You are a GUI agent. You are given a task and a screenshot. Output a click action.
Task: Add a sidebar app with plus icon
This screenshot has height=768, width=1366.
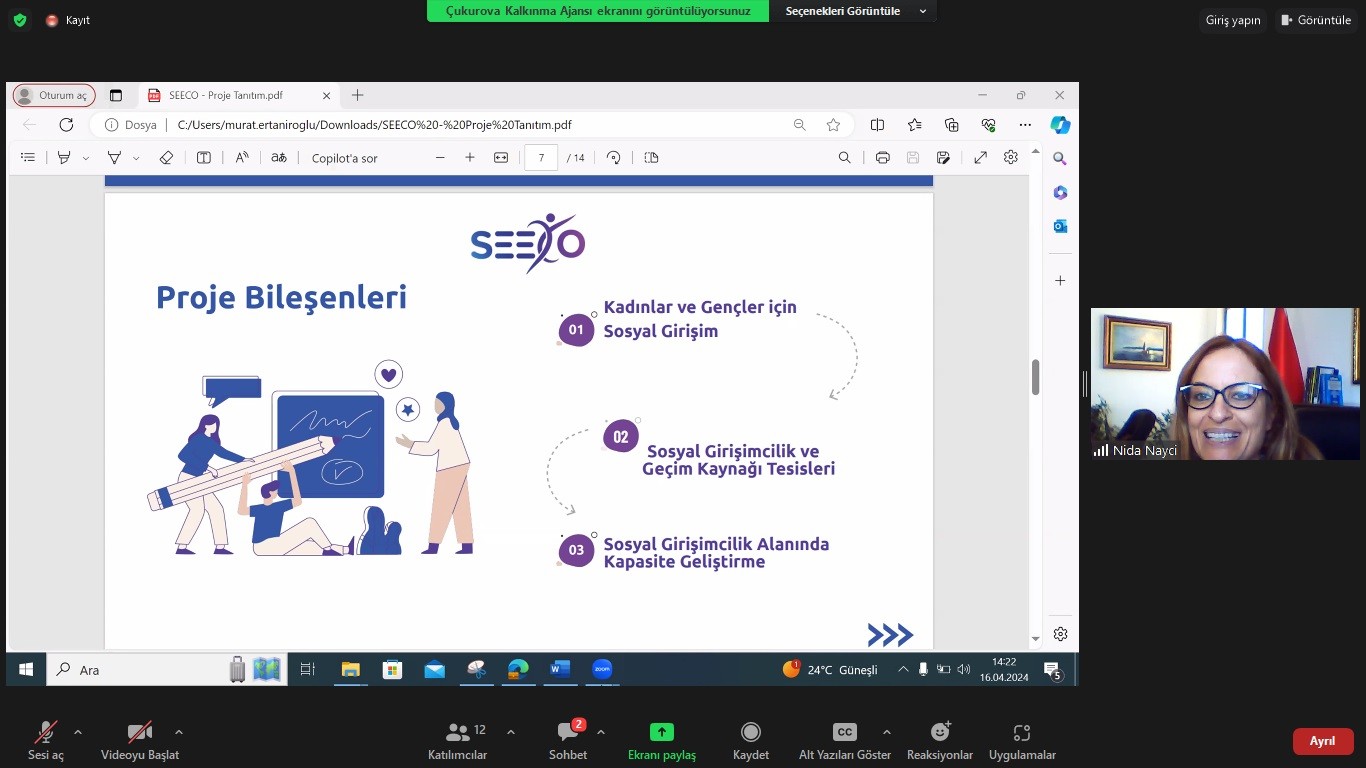point(1060,281)
